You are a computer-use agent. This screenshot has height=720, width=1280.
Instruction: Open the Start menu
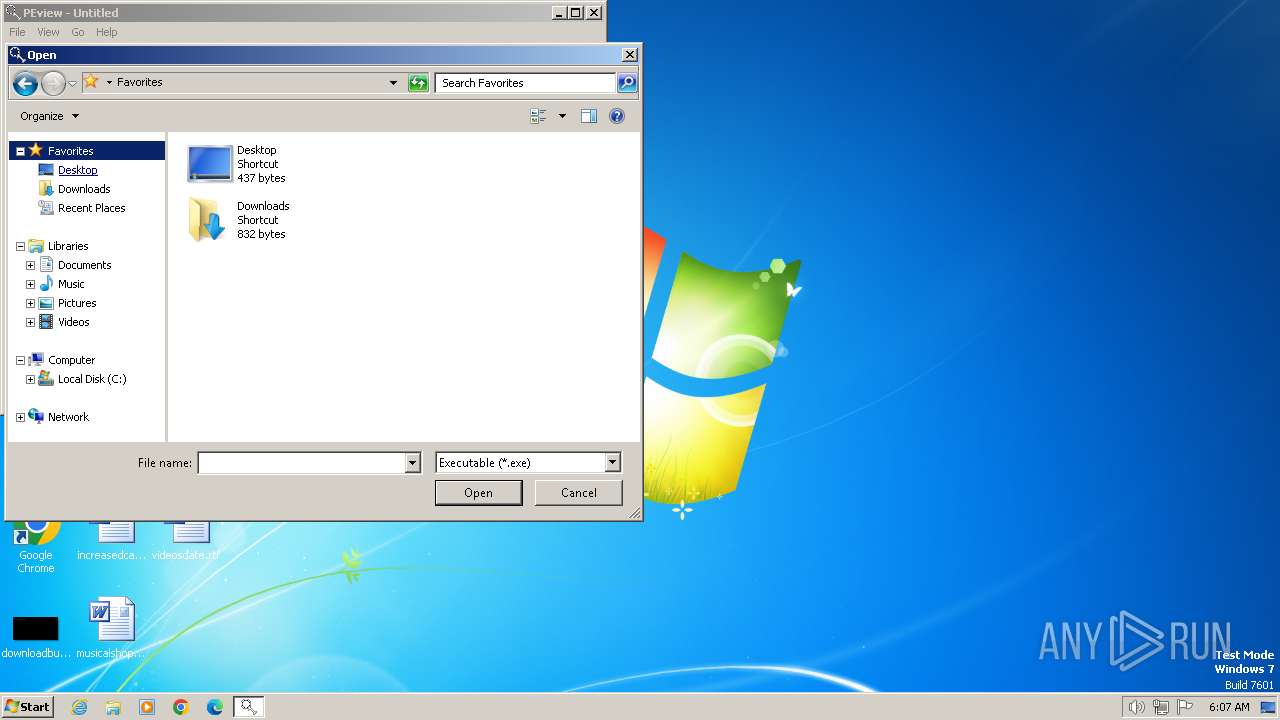point(27,707)
